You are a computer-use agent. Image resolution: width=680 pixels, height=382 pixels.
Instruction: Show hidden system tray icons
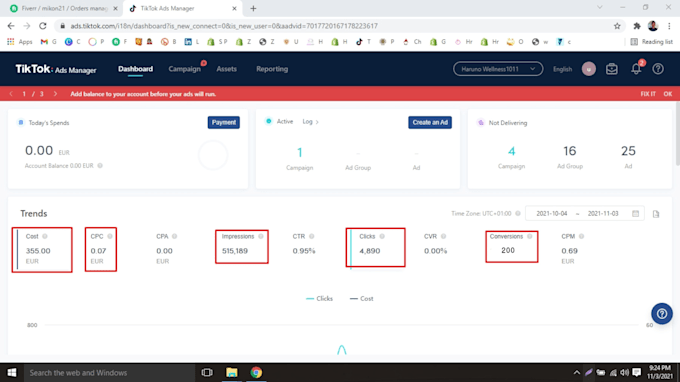(x=576, y=372)
